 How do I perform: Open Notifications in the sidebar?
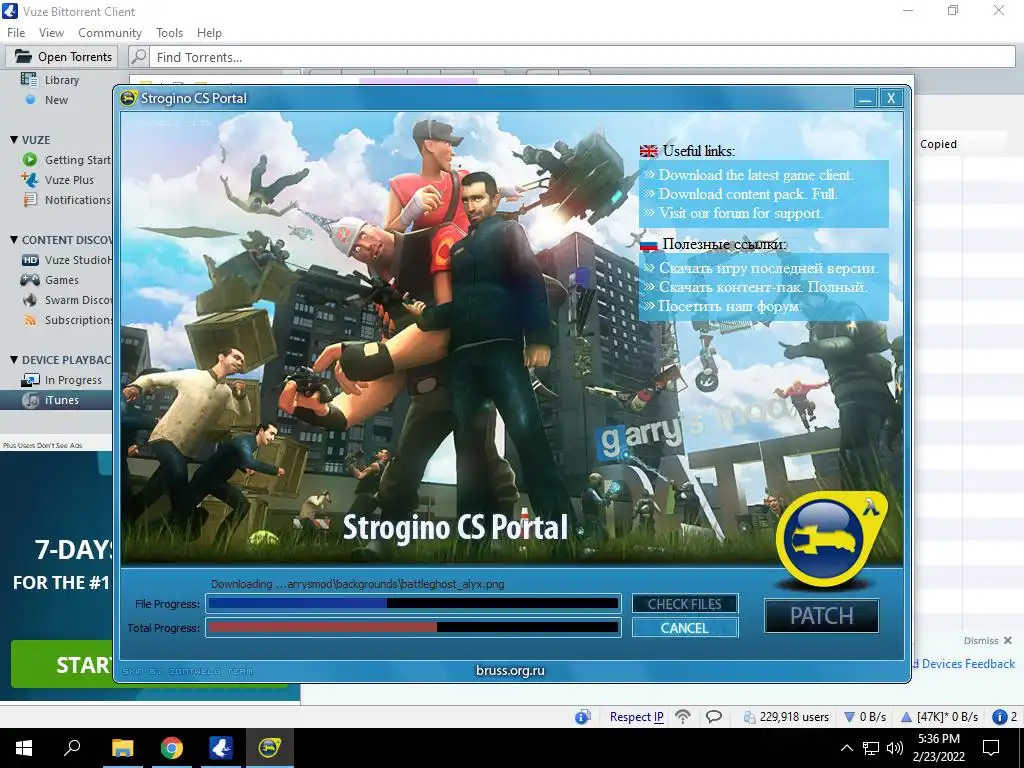click(78, 200)
